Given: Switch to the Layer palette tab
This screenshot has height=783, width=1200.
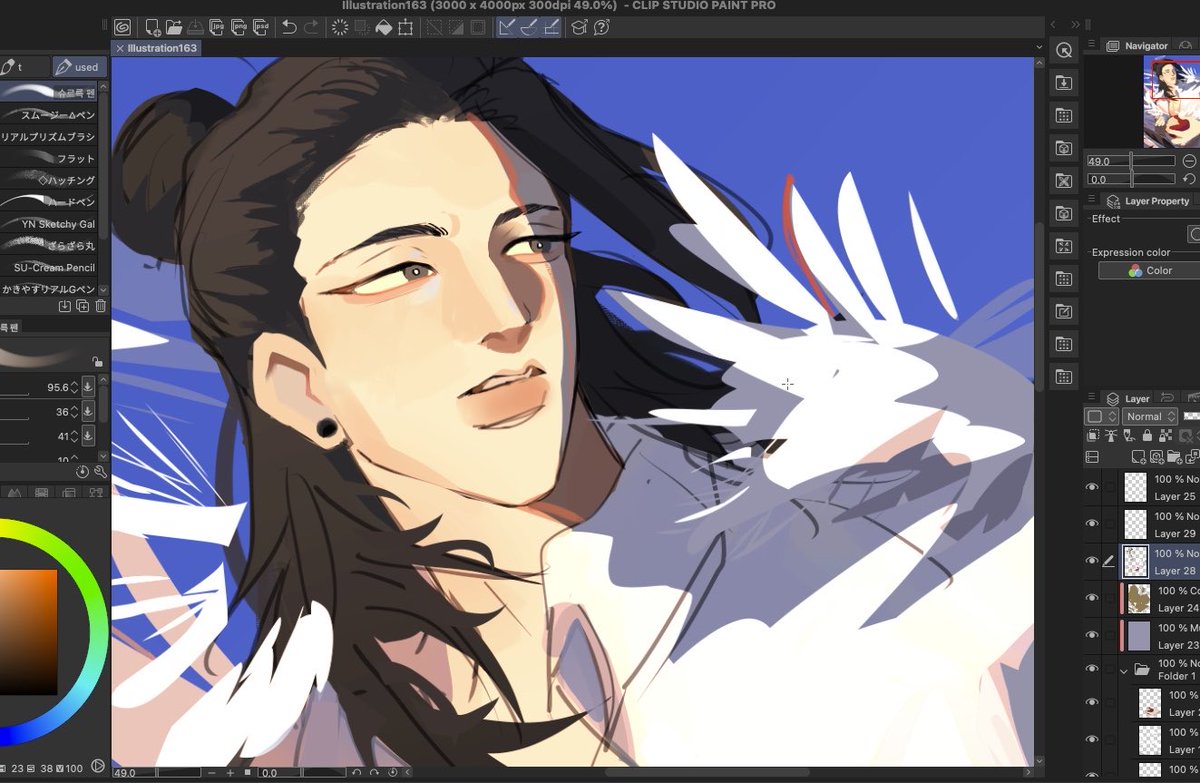Looking at the screenshot, I should 1129,398.
